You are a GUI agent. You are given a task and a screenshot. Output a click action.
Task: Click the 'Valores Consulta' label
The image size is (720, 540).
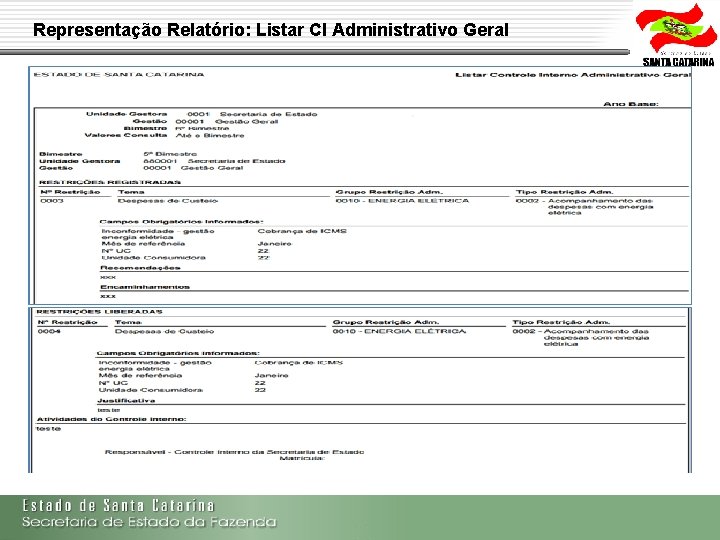(x=126, y=135)
